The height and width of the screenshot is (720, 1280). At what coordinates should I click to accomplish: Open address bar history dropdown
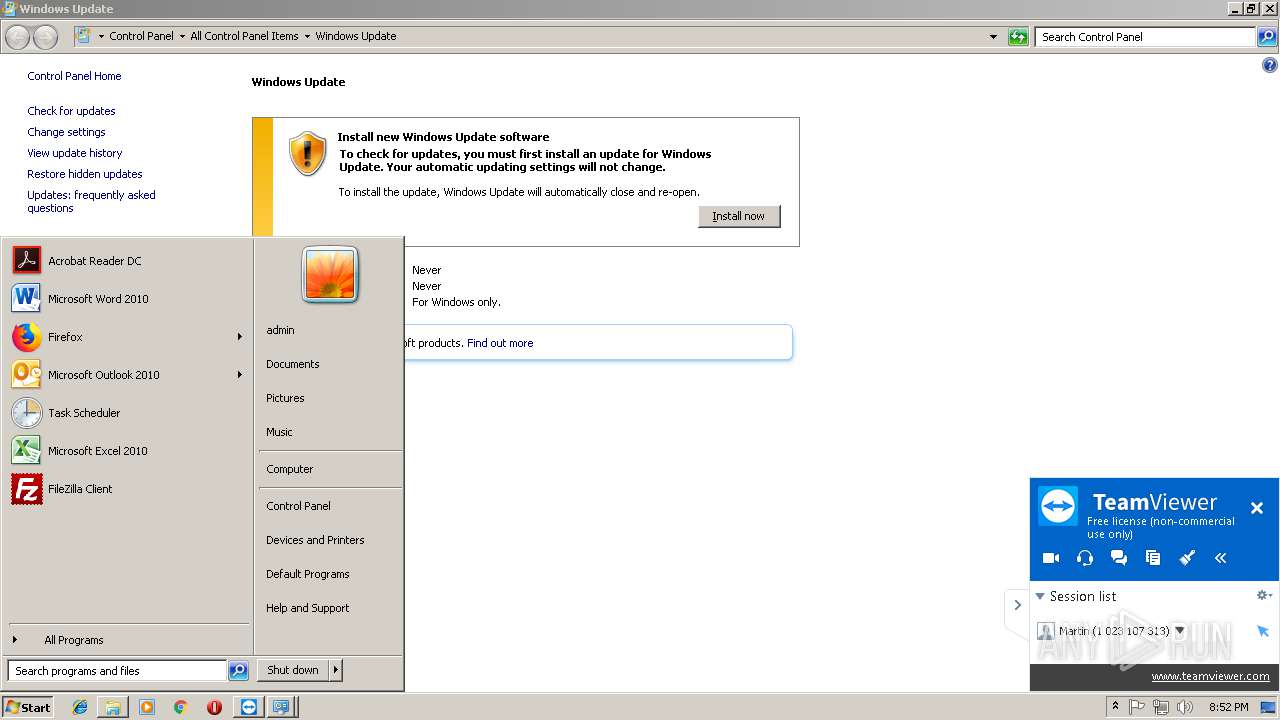tap(993, 37)
